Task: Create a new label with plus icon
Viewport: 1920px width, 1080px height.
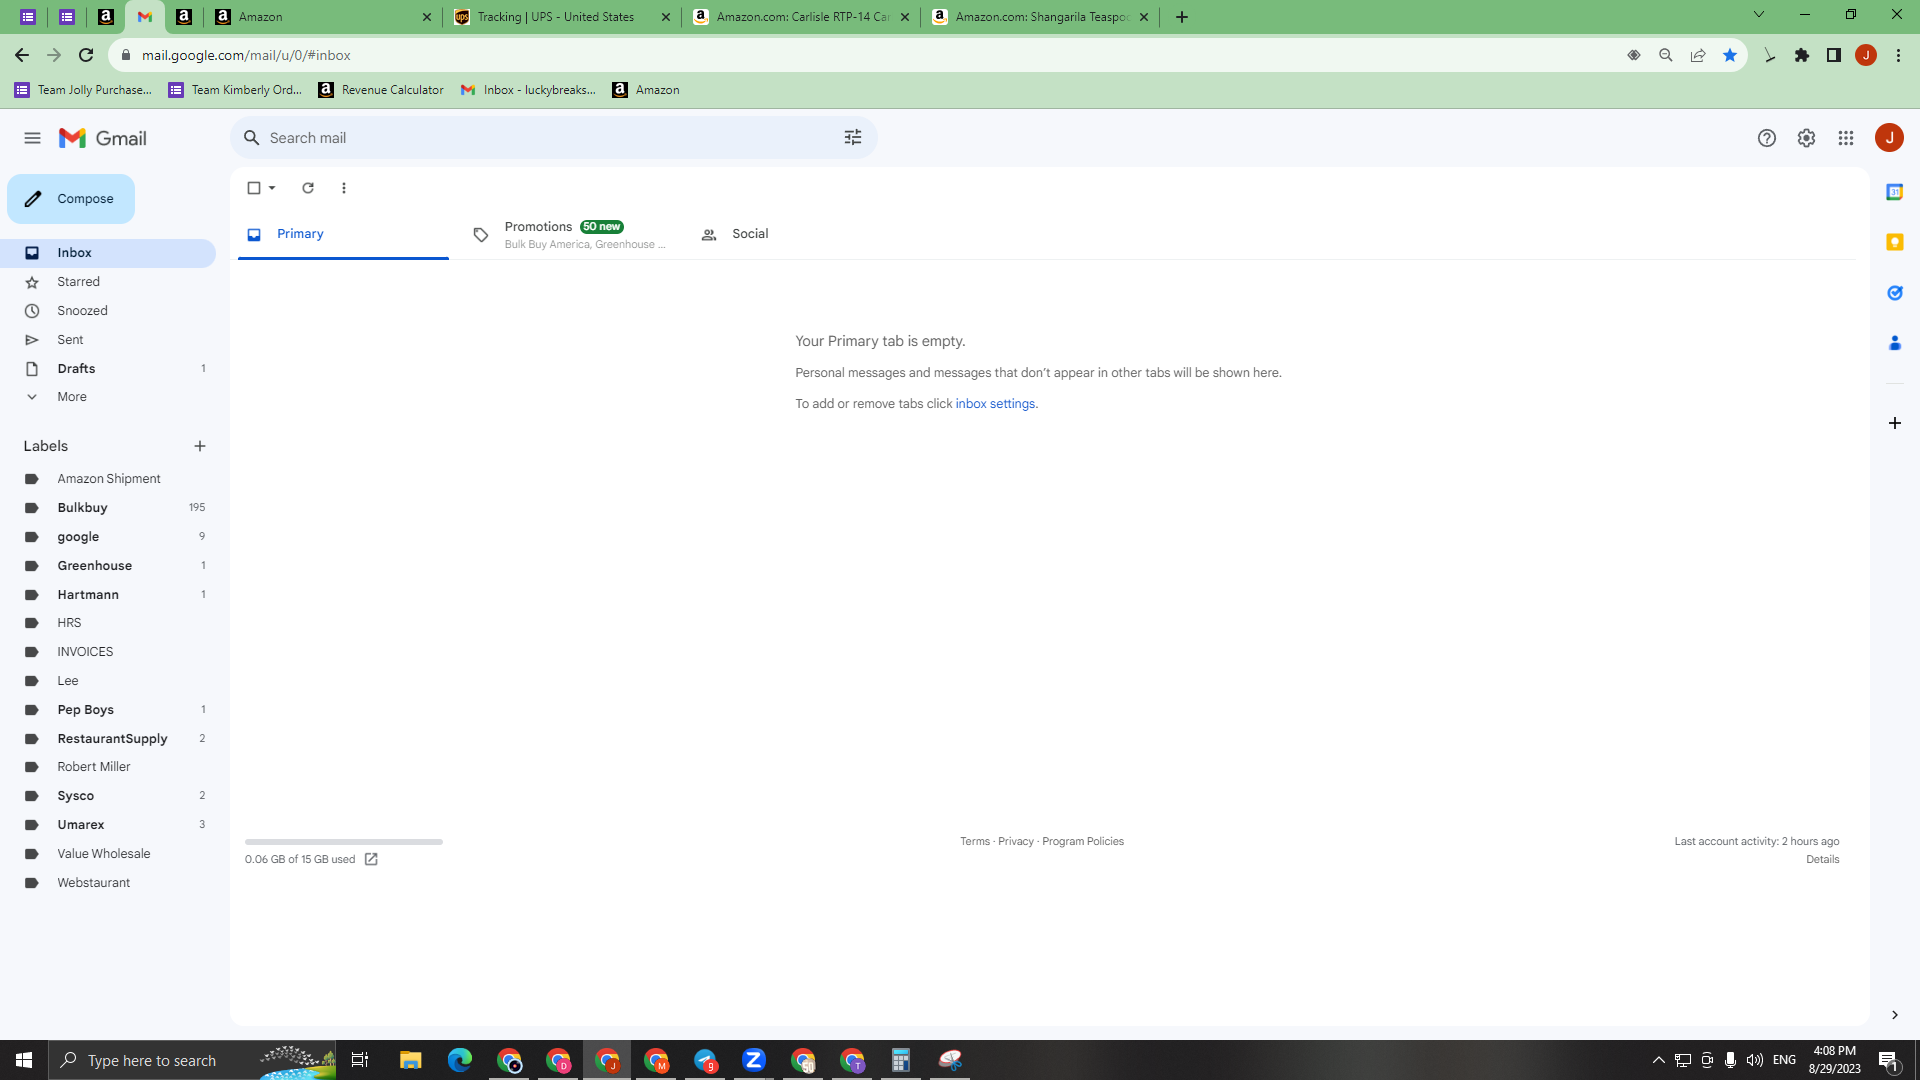Action: coord(200,446)
